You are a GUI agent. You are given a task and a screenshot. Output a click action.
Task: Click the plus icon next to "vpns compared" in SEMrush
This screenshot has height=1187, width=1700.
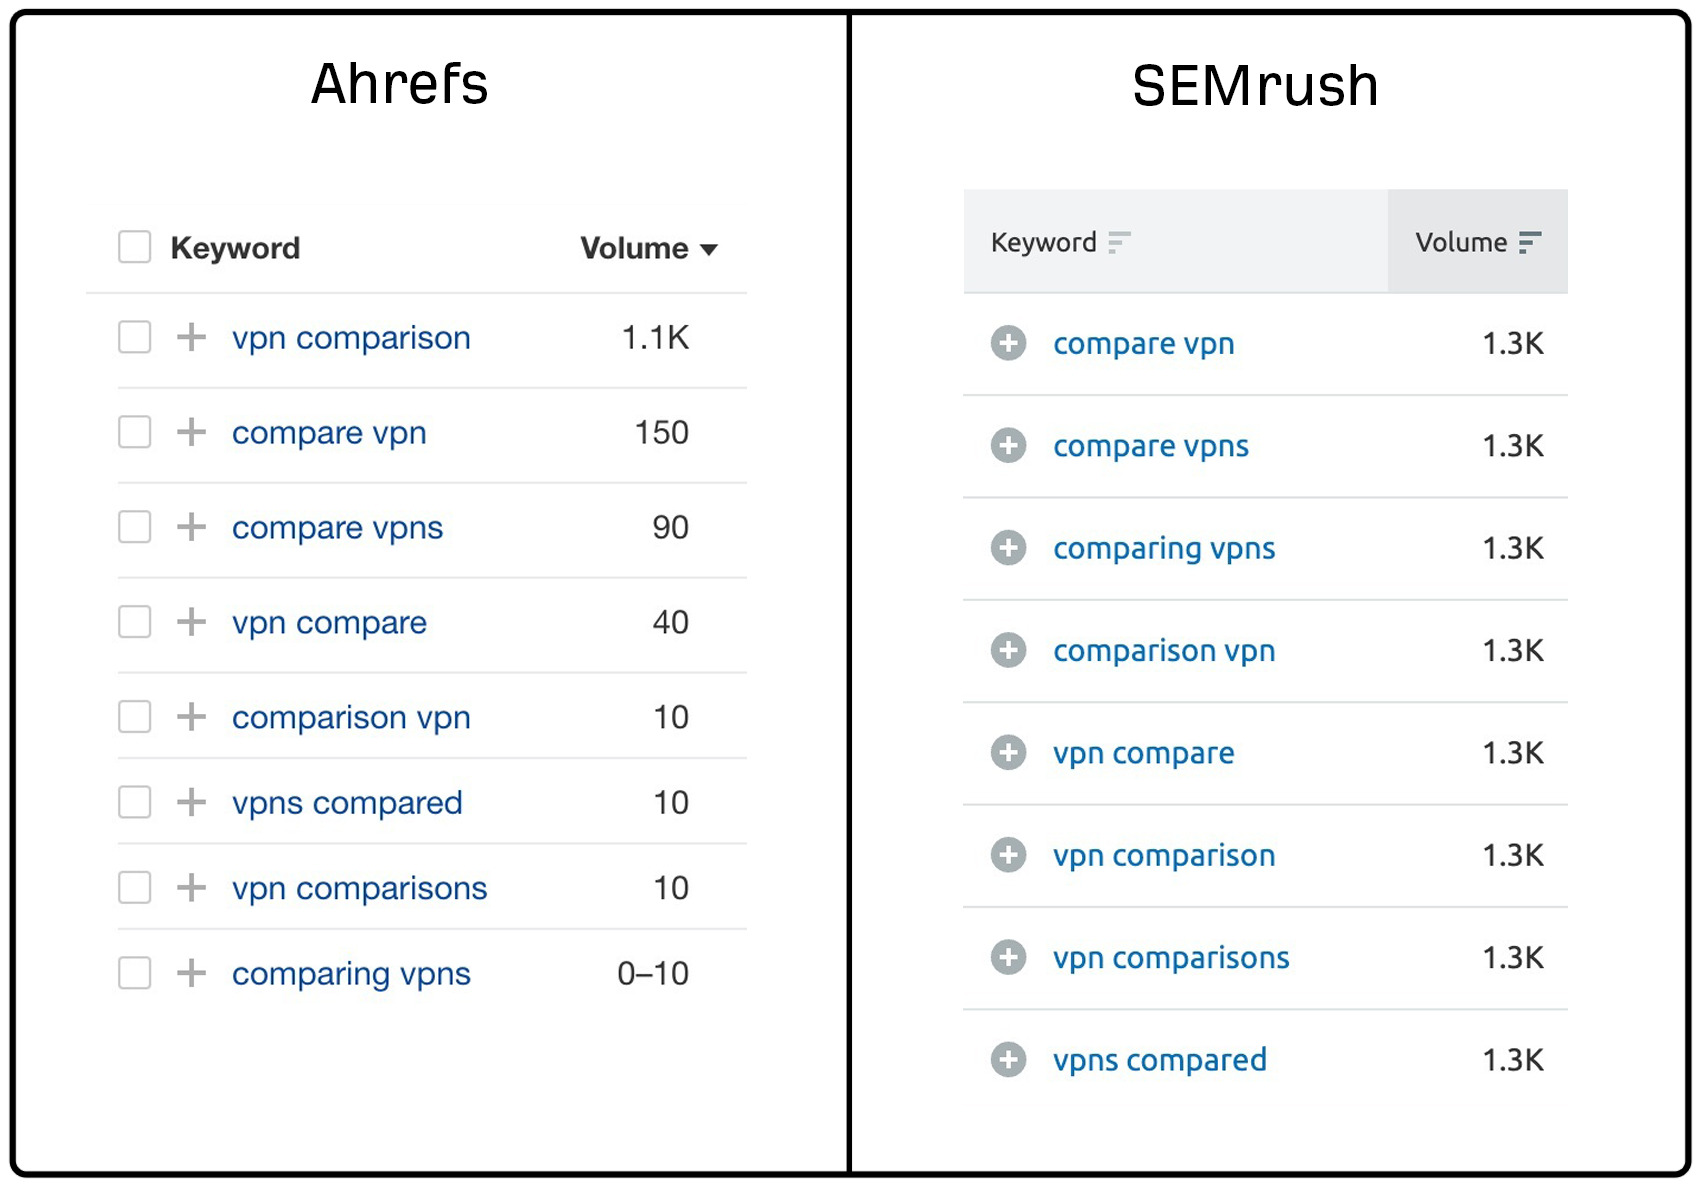coord(1009,1059)
